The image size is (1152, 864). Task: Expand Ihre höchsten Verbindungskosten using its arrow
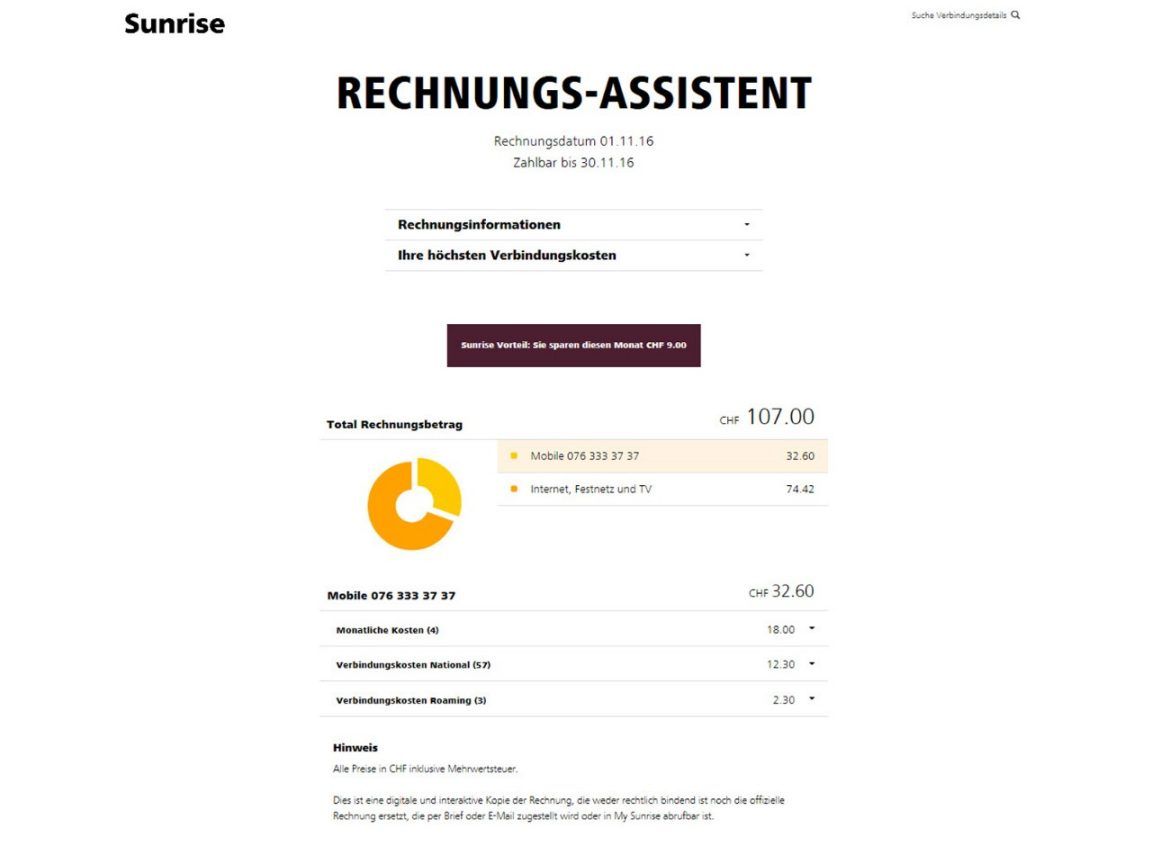tap(746, 255)
